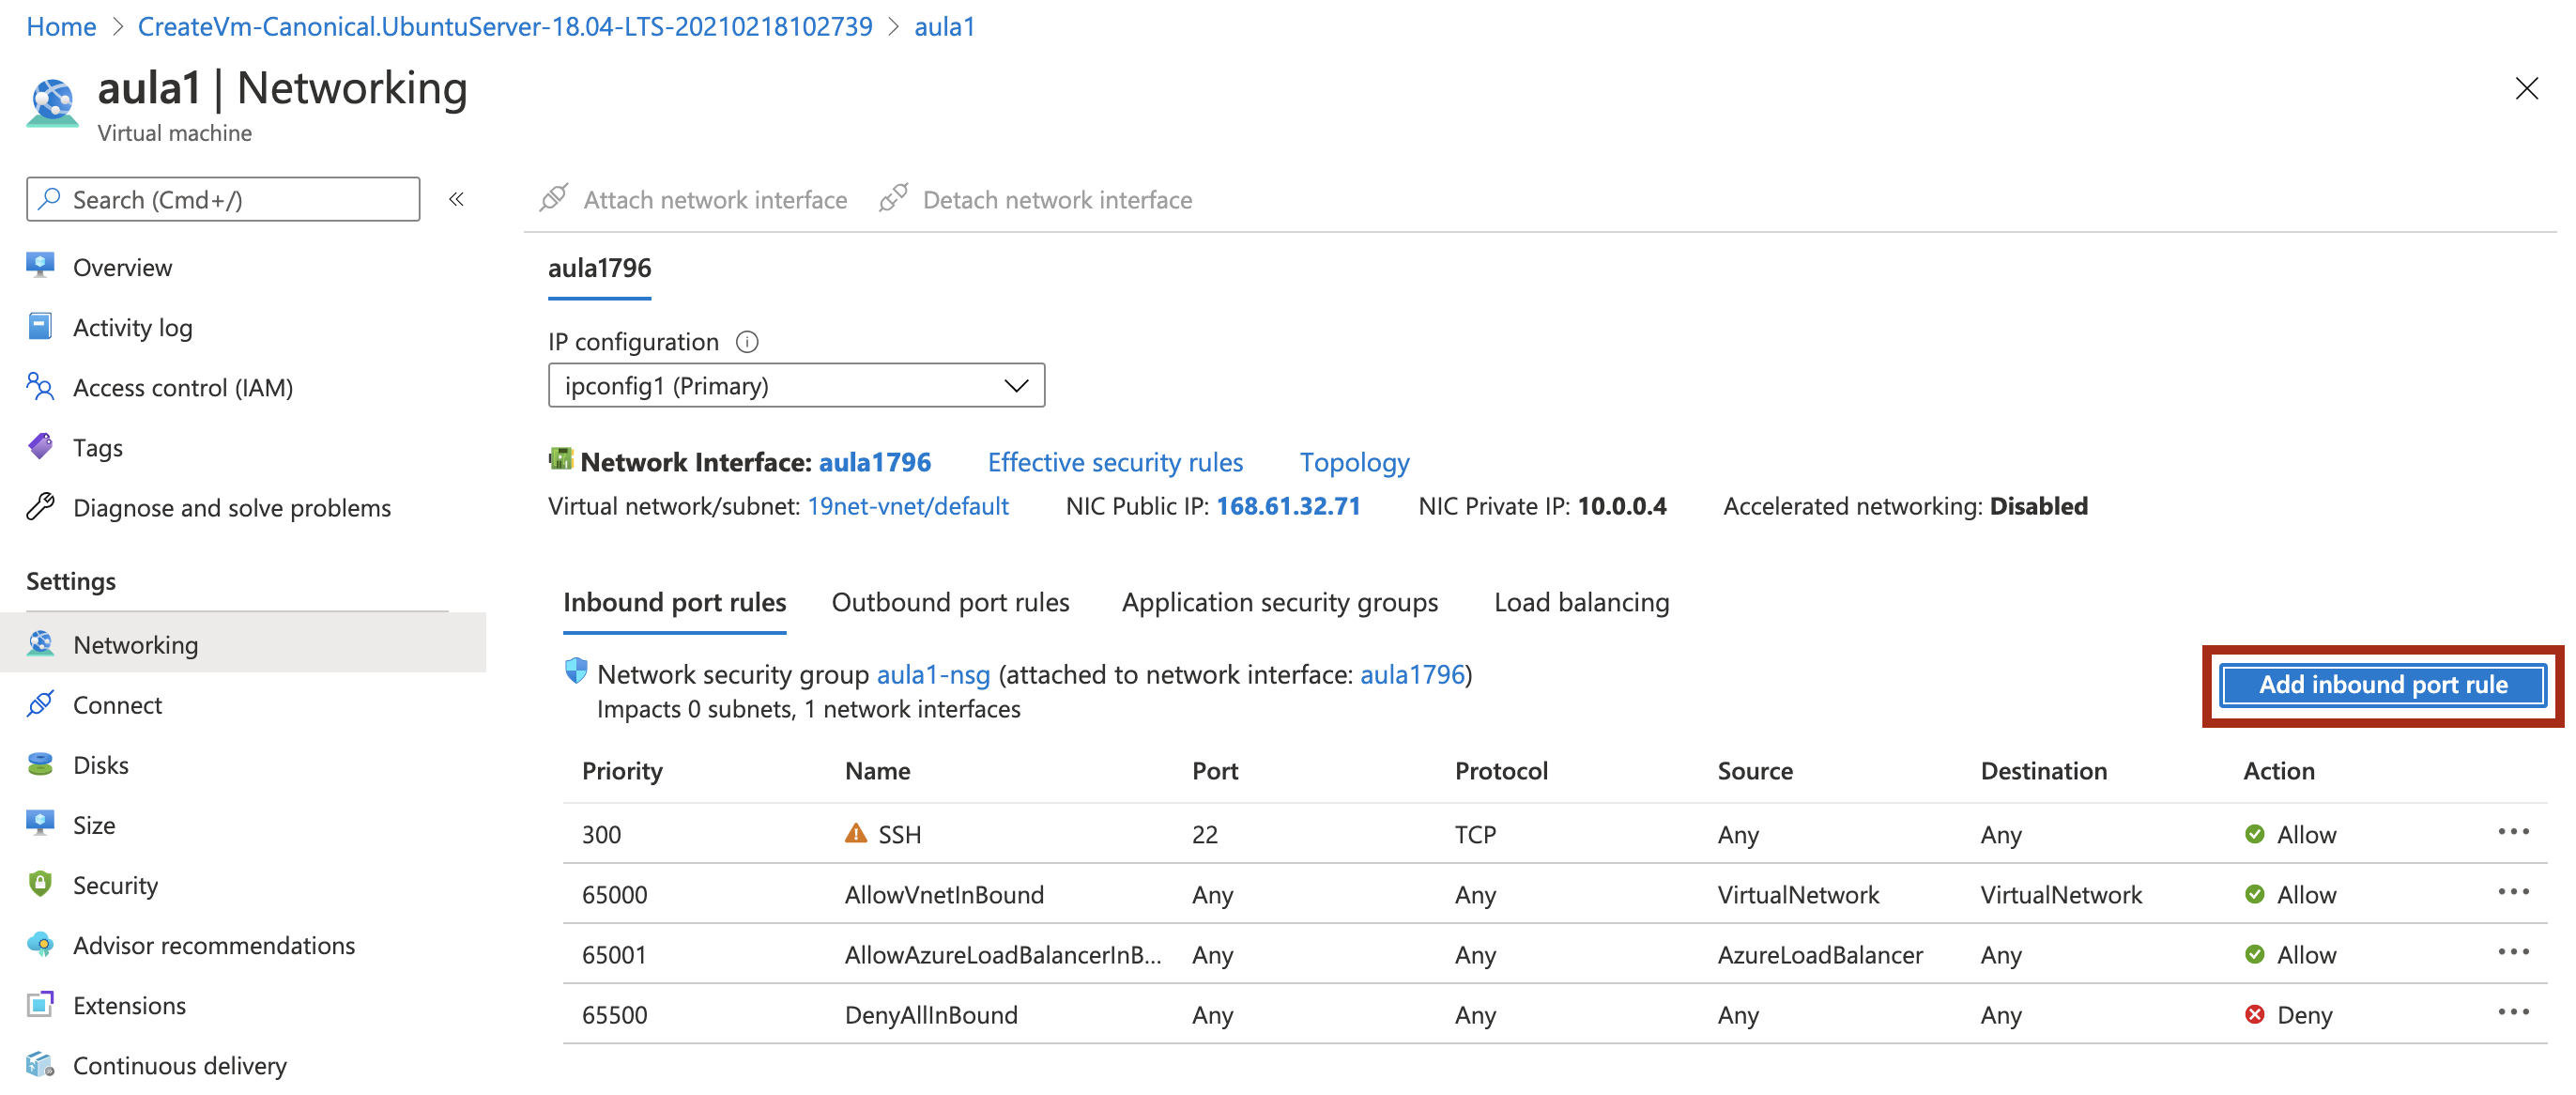This screenshot has height=1095, width=2576.
Task: Open Topology link
Action: [x=1354, y=462]
